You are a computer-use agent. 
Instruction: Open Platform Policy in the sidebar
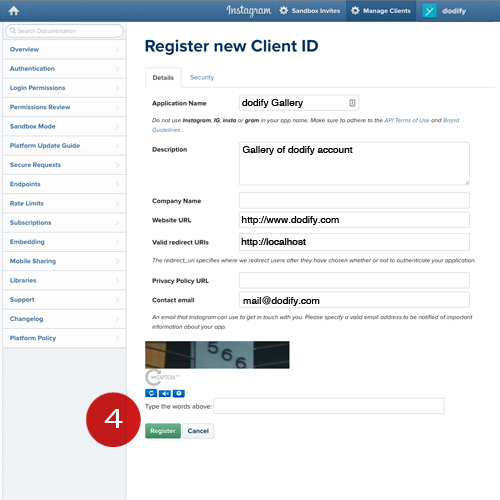pyautogui.click(x=64, y=338)
